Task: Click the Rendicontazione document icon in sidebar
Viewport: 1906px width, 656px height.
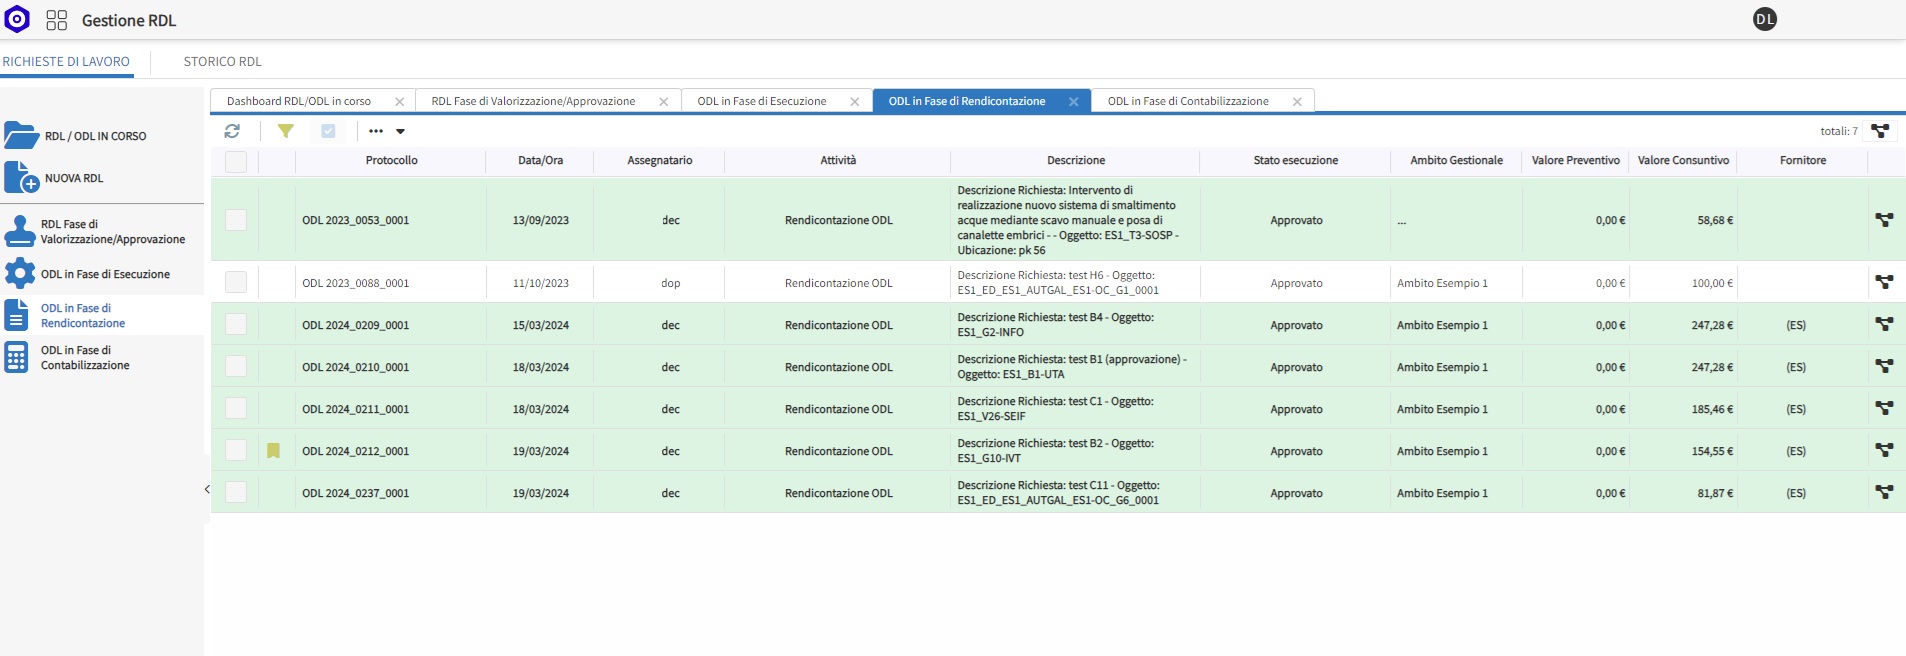Action: coord(16,315)
